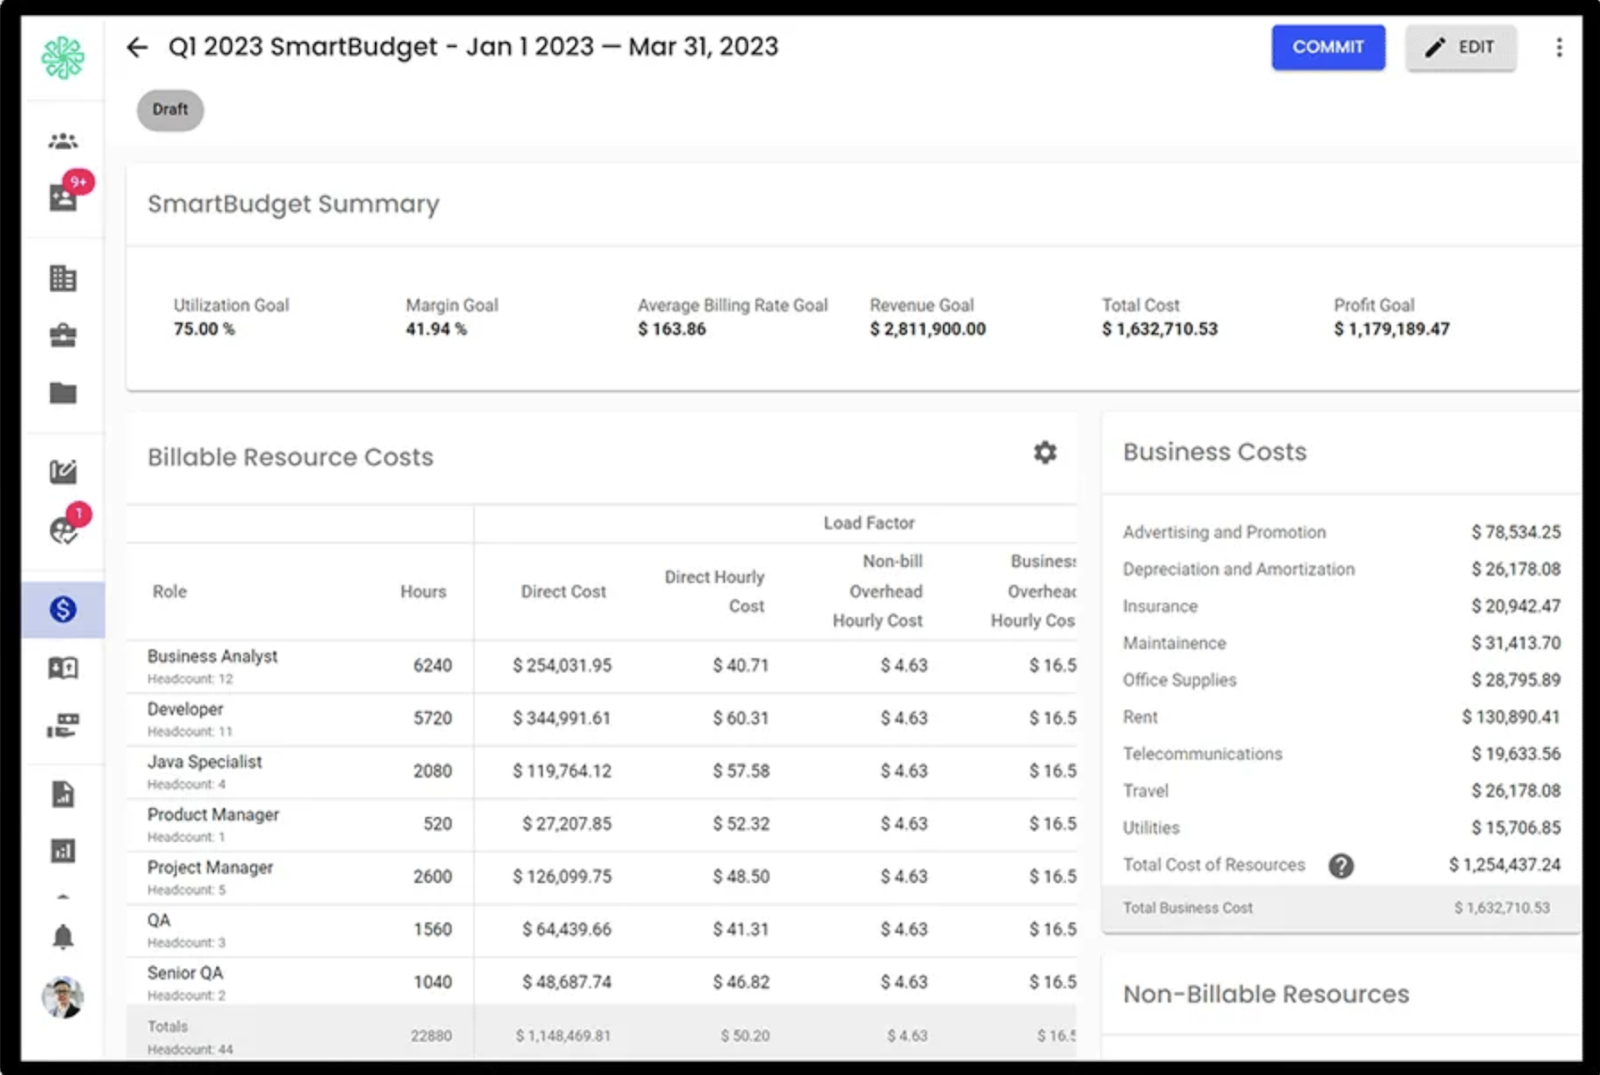Click the back arrow next to the budget title
The height and width of the screenshot is (1075, 1600).
pos(137,47)
